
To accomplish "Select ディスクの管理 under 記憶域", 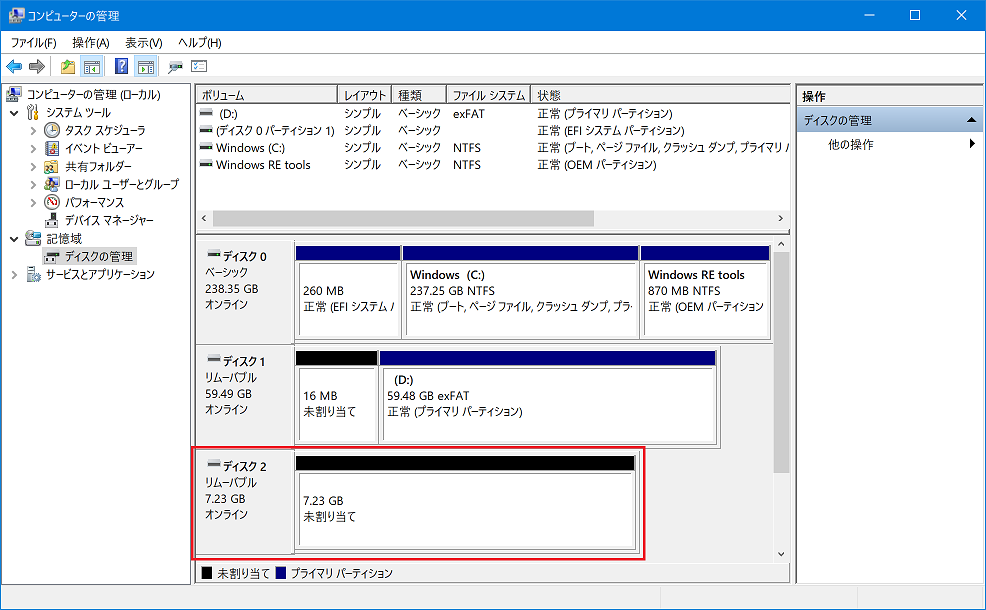I will click(98, 256).
